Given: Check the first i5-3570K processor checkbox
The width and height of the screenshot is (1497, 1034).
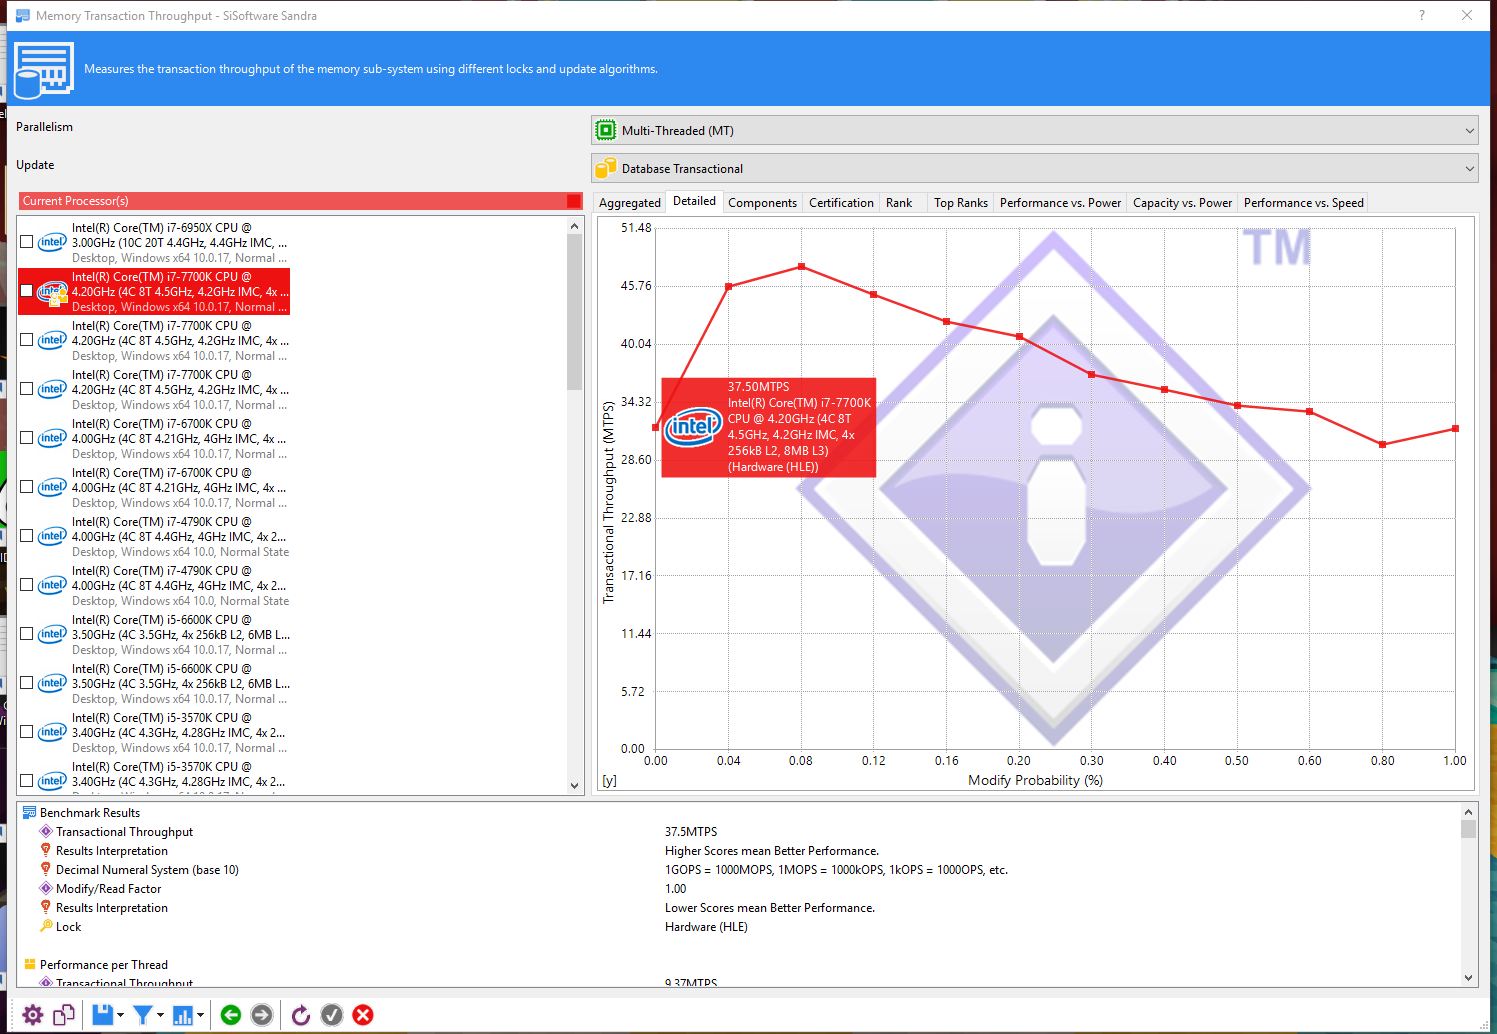Looking at the screenshot, I should (x=27, y=732).
